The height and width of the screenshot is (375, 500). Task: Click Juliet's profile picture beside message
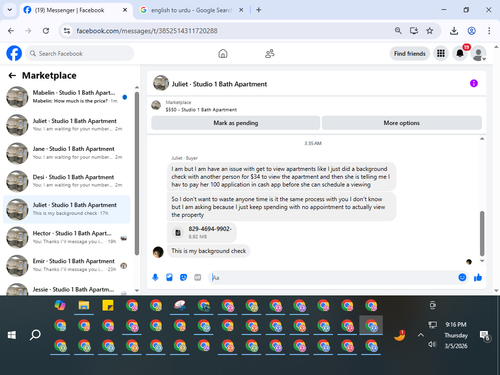(x=158, y=252)
